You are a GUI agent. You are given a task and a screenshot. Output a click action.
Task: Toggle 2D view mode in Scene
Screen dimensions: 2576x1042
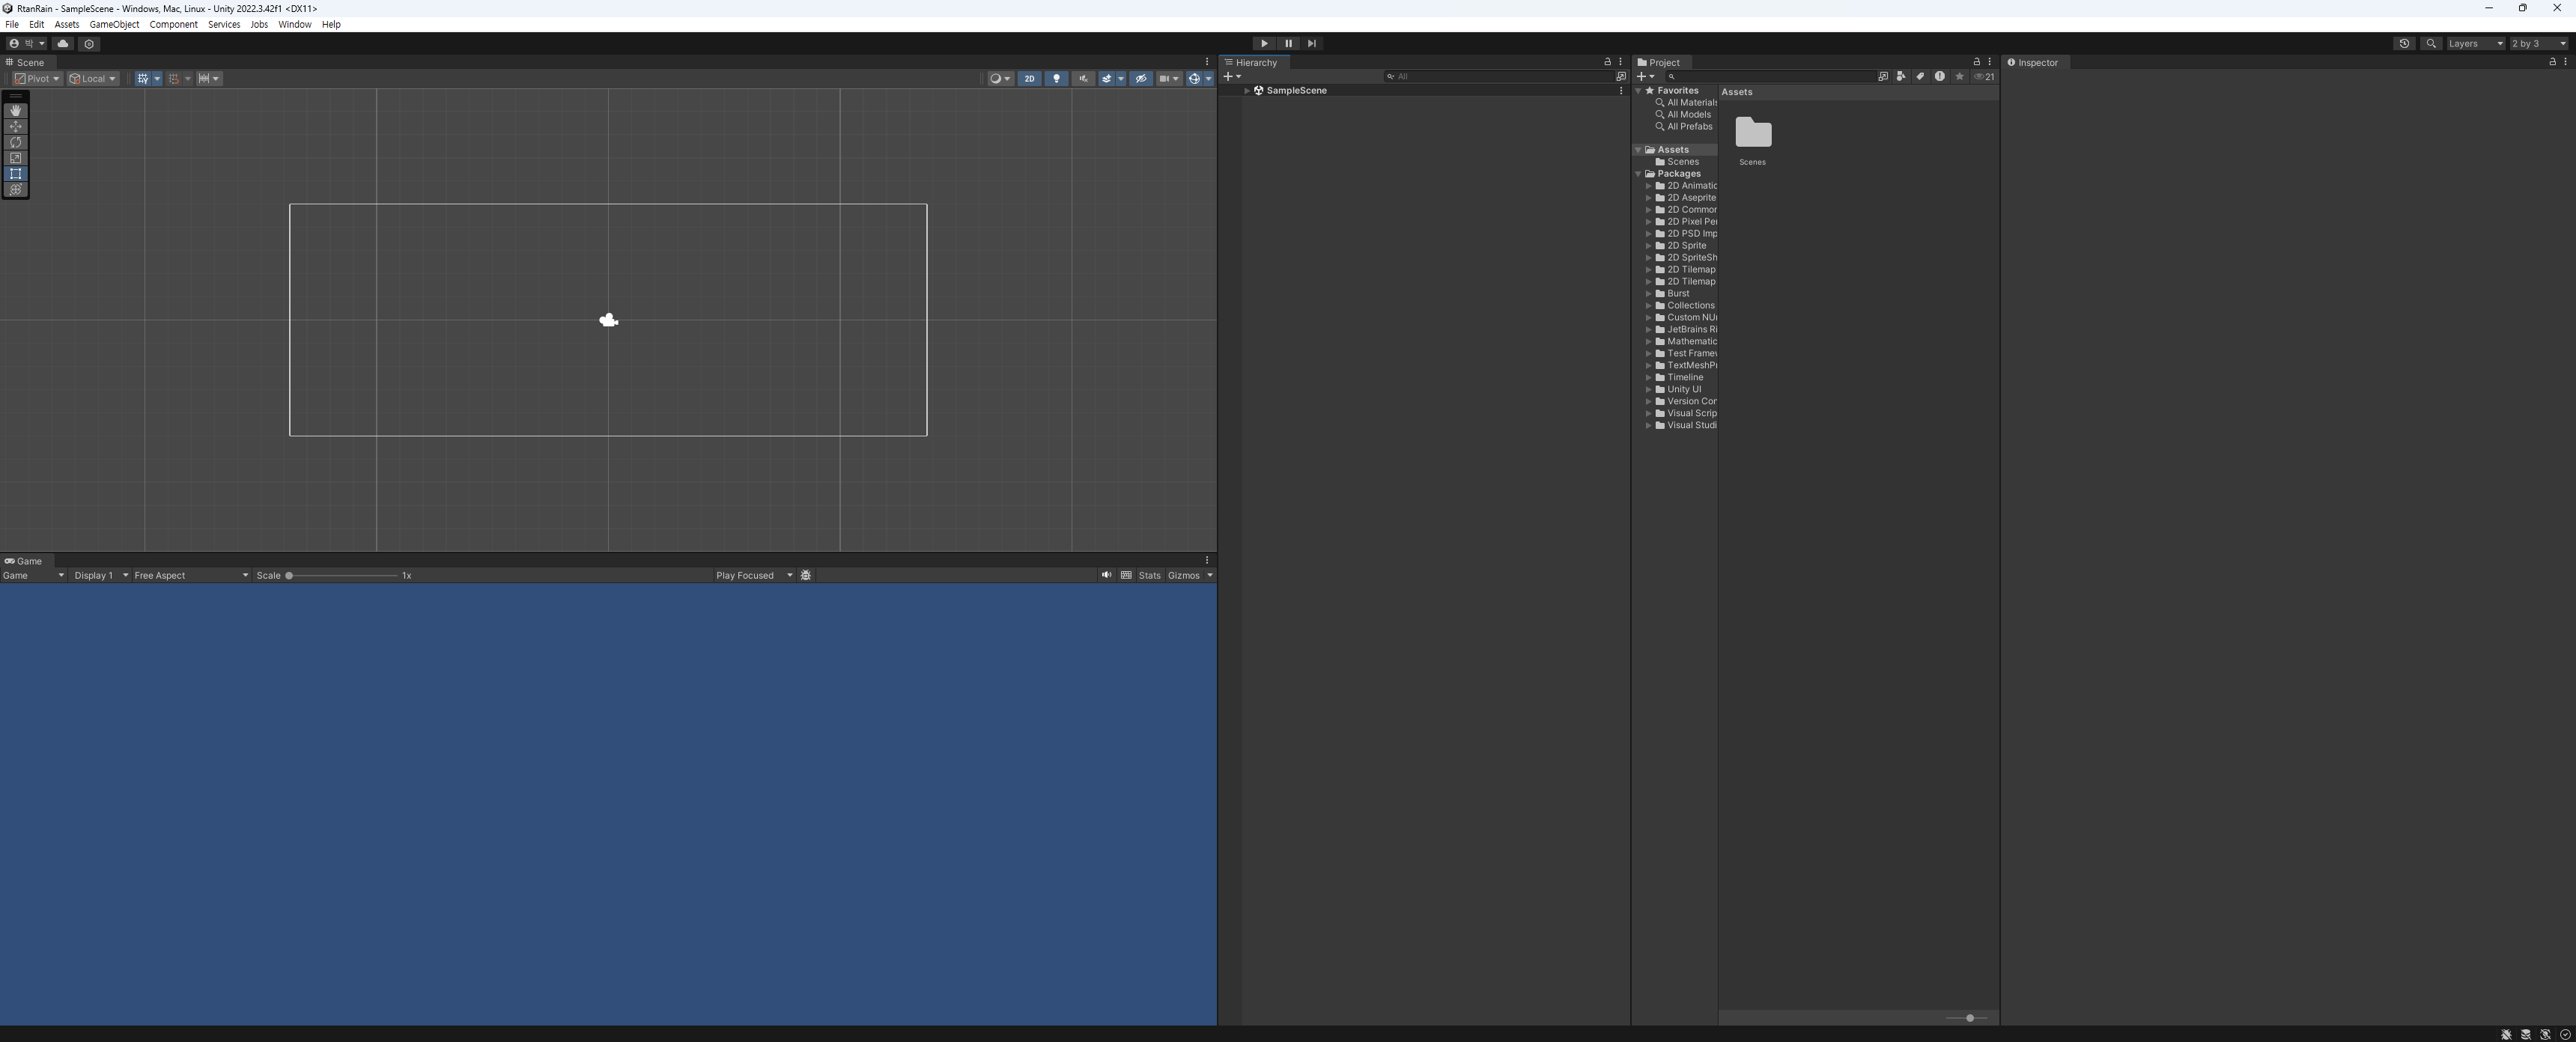(1029, 79)
